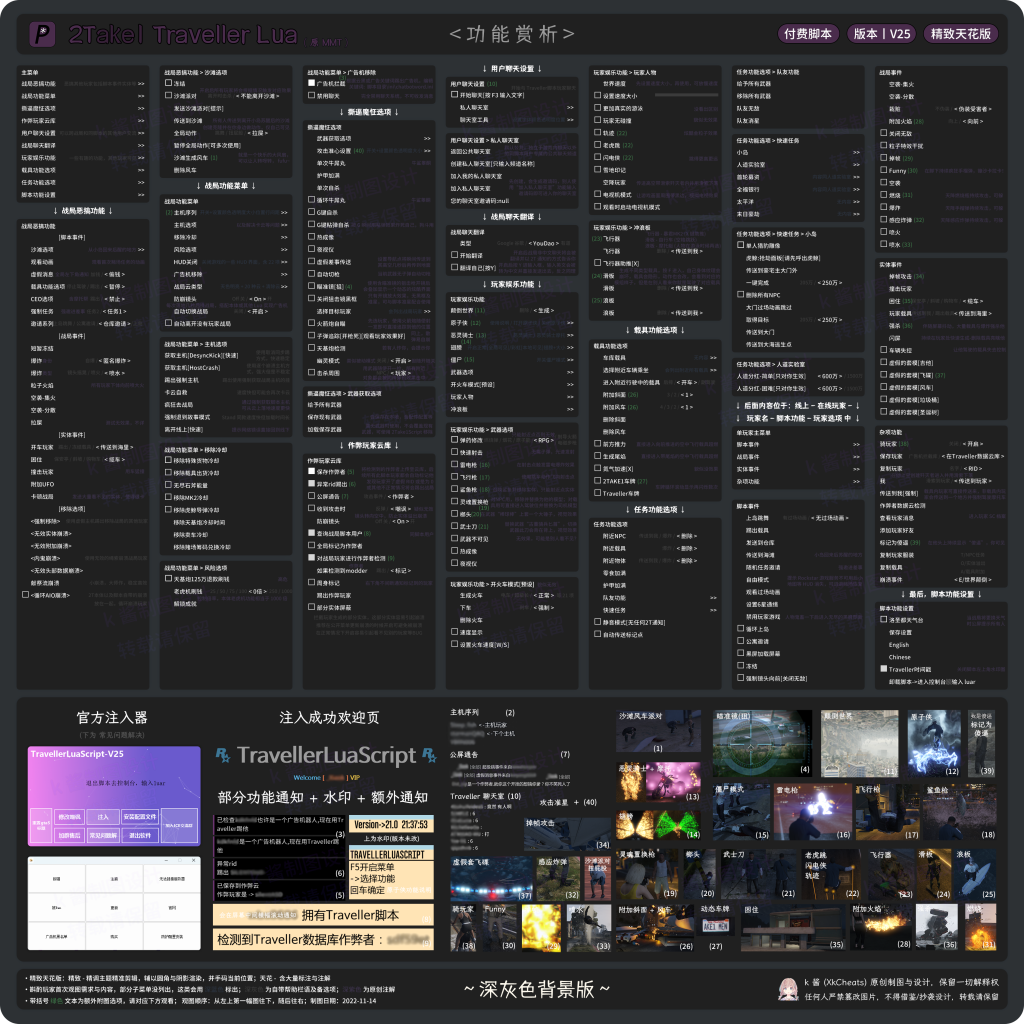Image resolution: width=1024 pixels, height=1024 pixels.
Task: Uncheck the 广告机拦截 checkbox
Action: click(312, 84)
